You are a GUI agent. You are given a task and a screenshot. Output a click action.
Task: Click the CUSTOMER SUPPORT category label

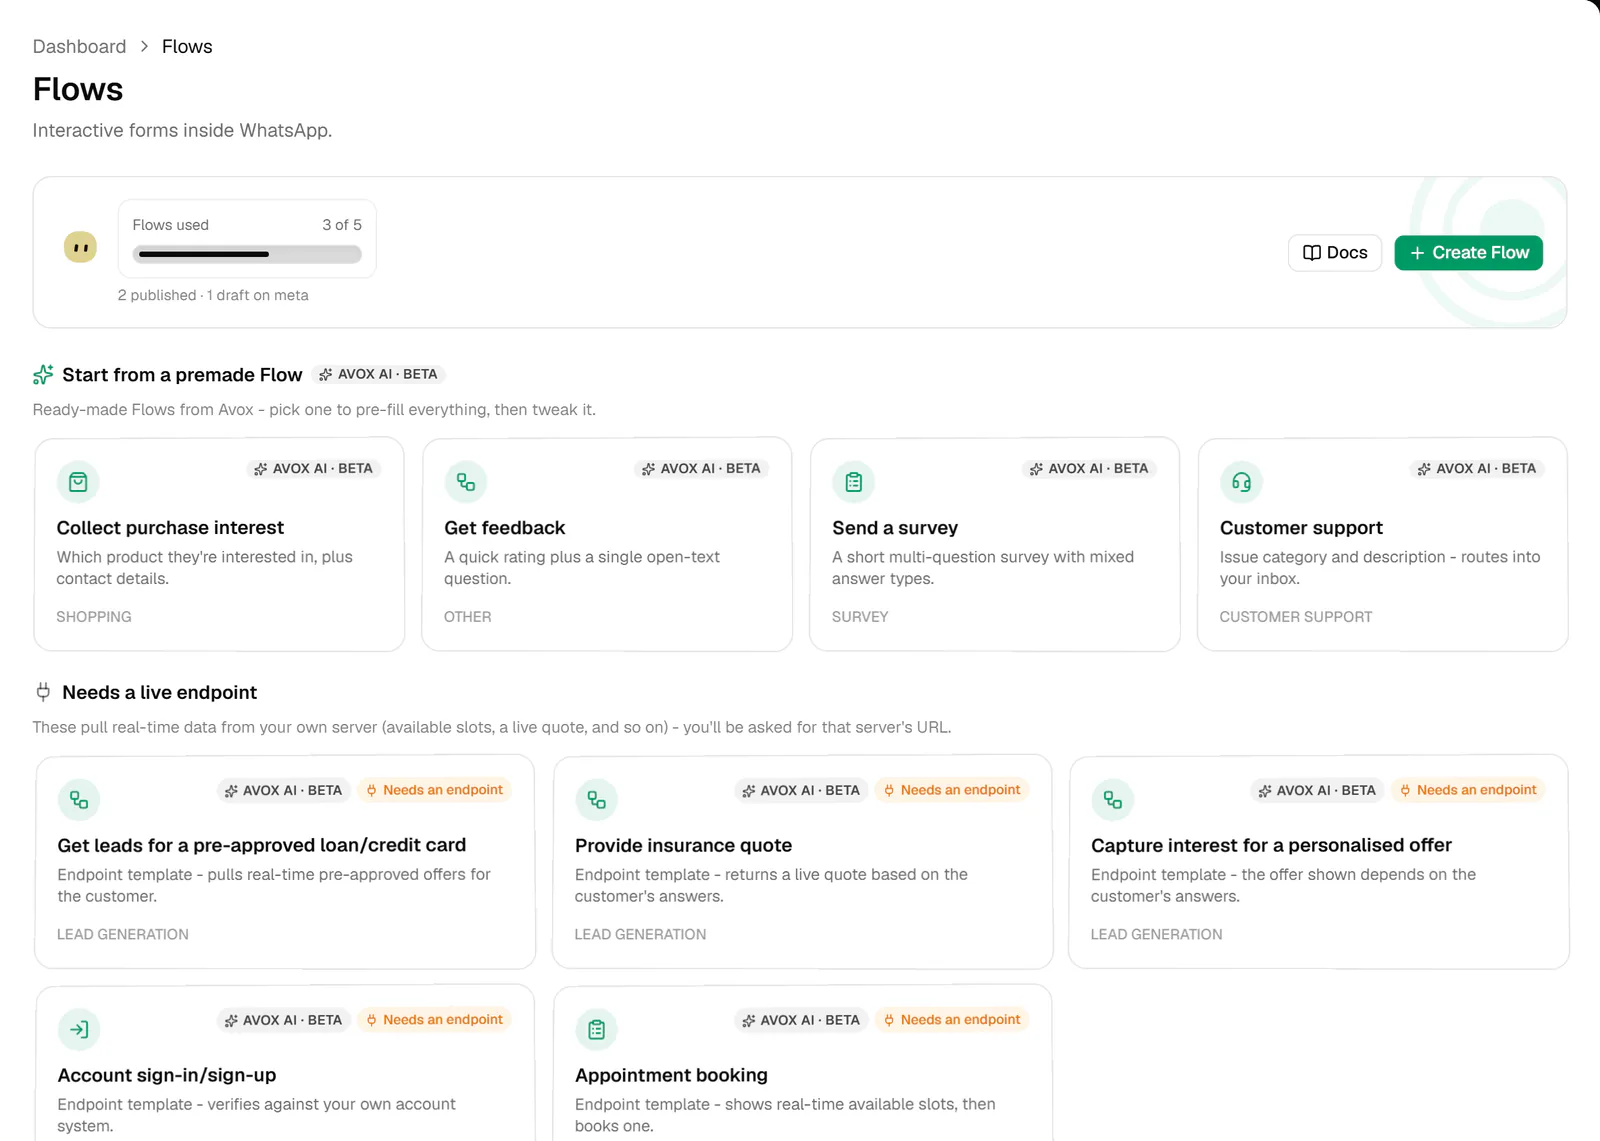tap(1296, 617)
